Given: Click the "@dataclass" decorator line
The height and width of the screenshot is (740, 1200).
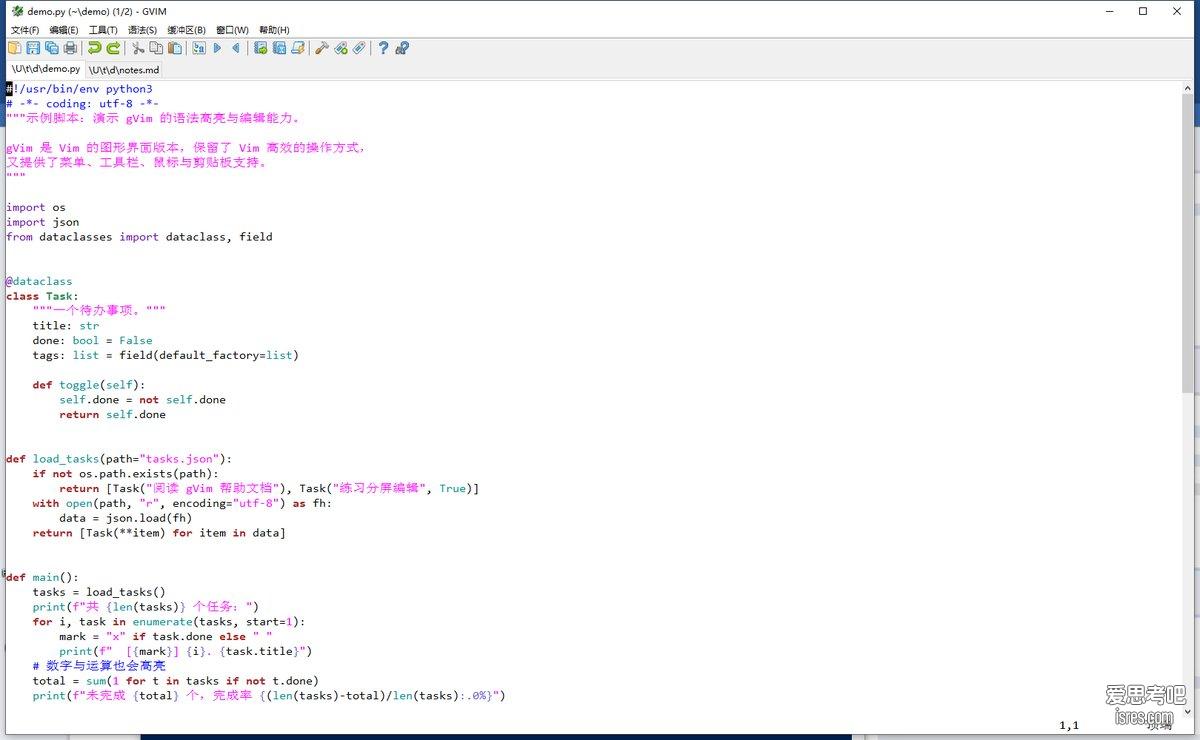Looking at the screenshot, I should click(39, 281).
